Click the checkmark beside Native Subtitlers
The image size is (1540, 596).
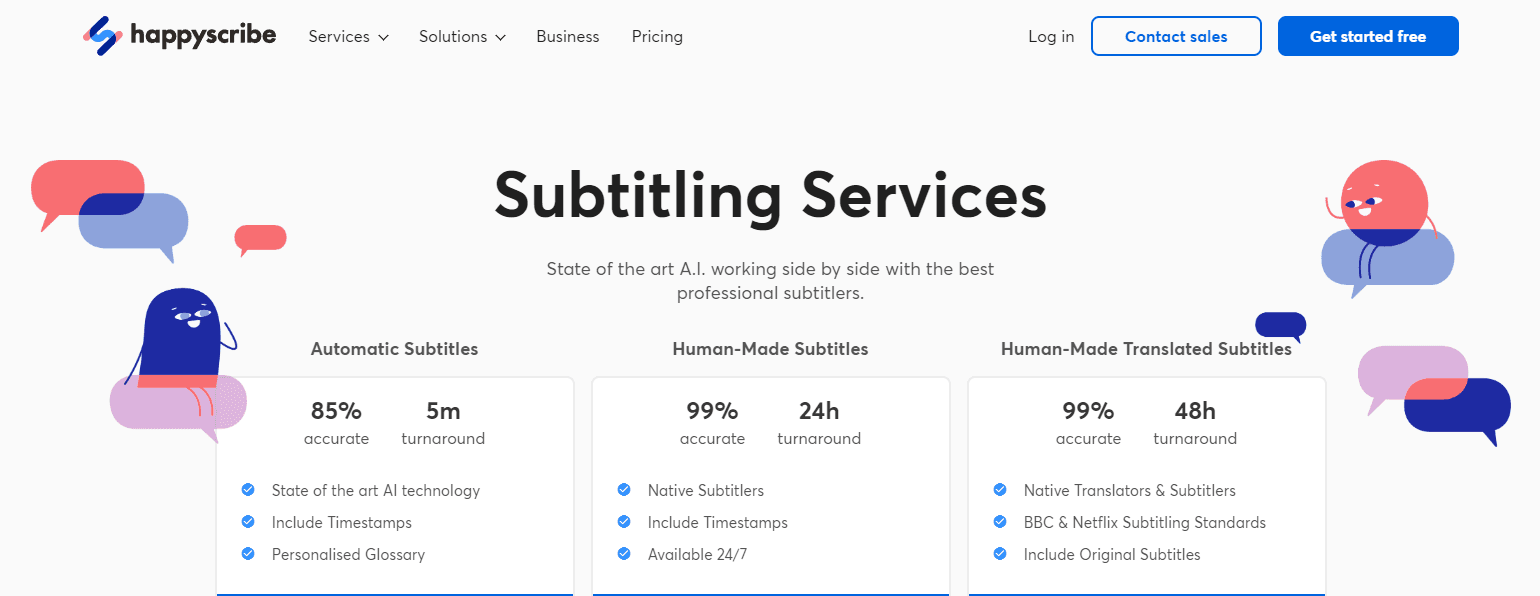[624, 490]
